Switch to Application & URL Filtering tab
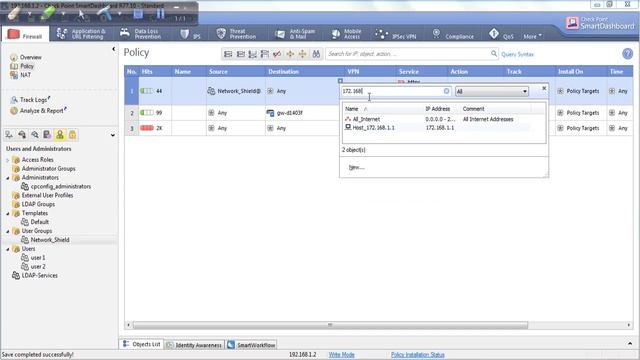The height and width of the screenshot is (360, 640). pos(81,34)
